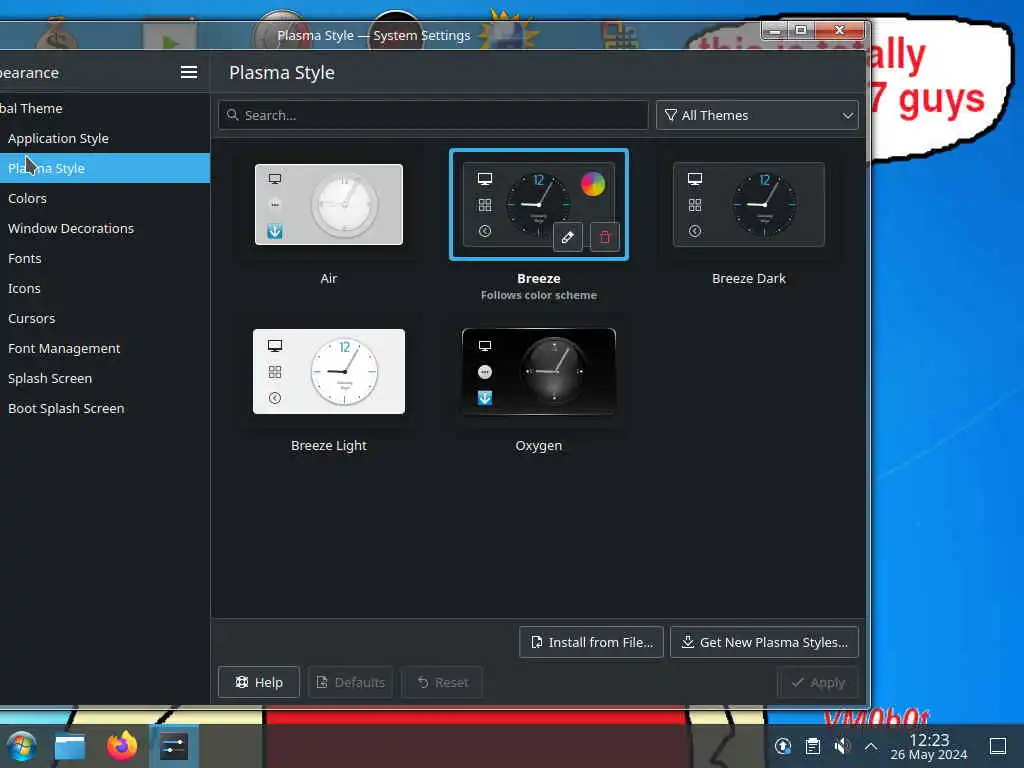Open Application Style settings page
1024x768 pixels.
(104, 138)
